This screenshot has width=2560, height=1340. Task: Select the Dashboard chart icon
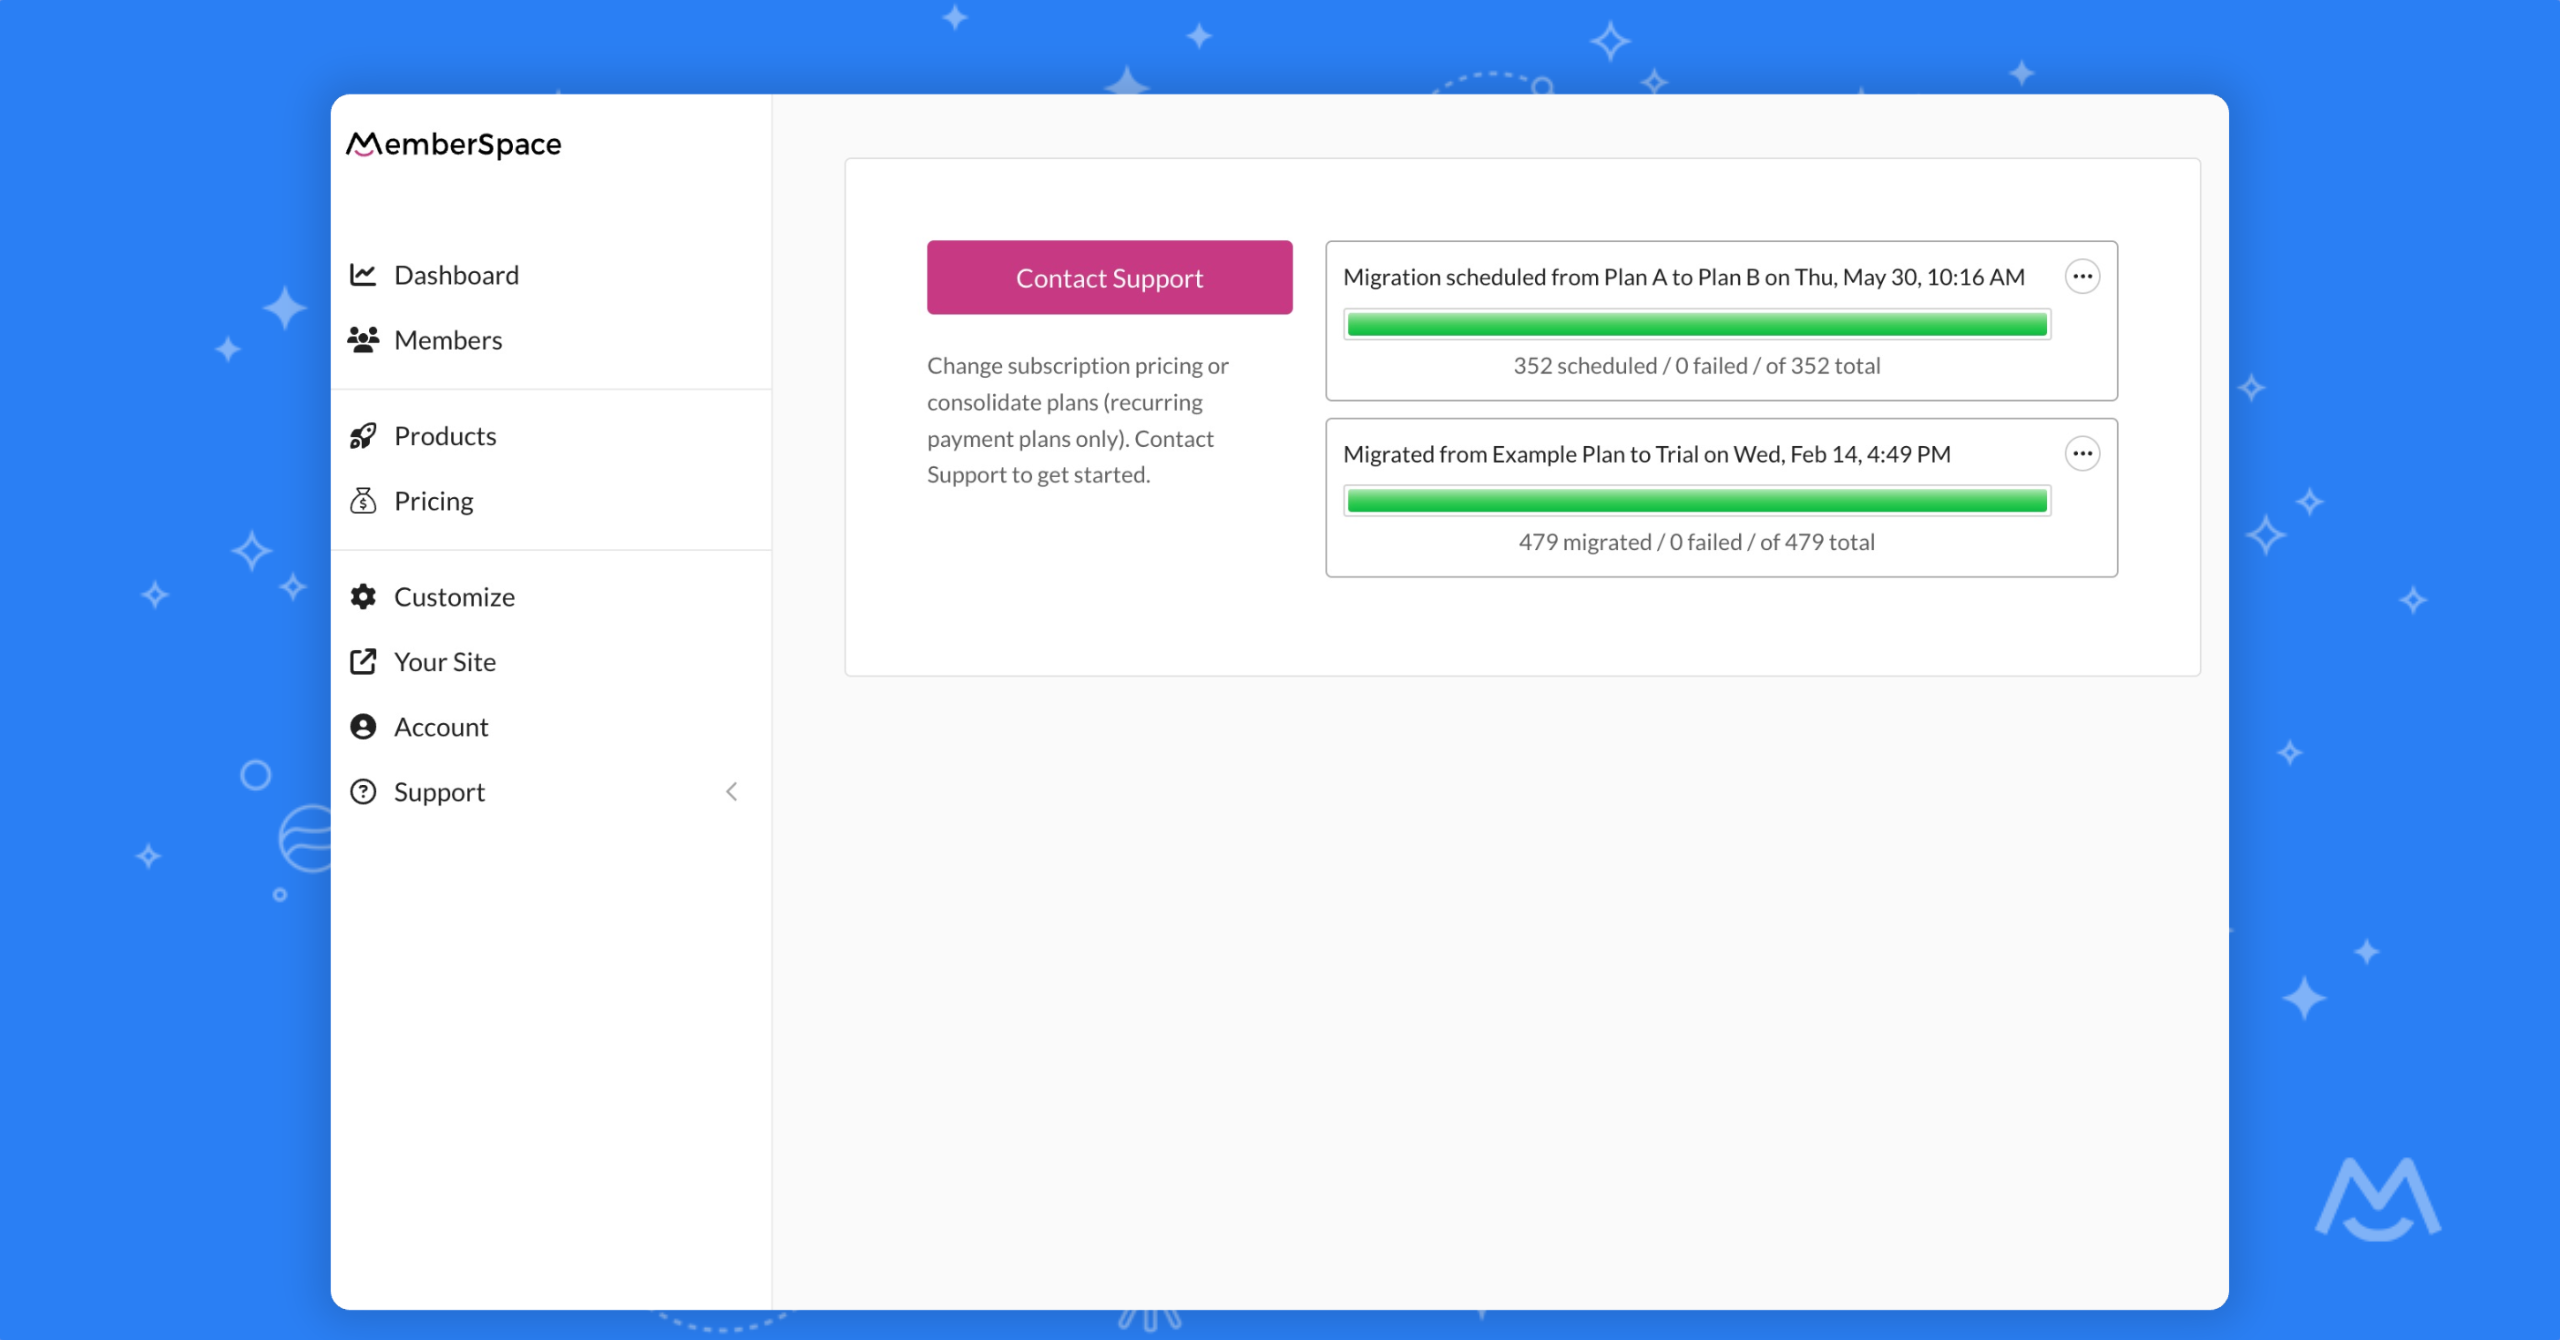[x=364, y=274]
